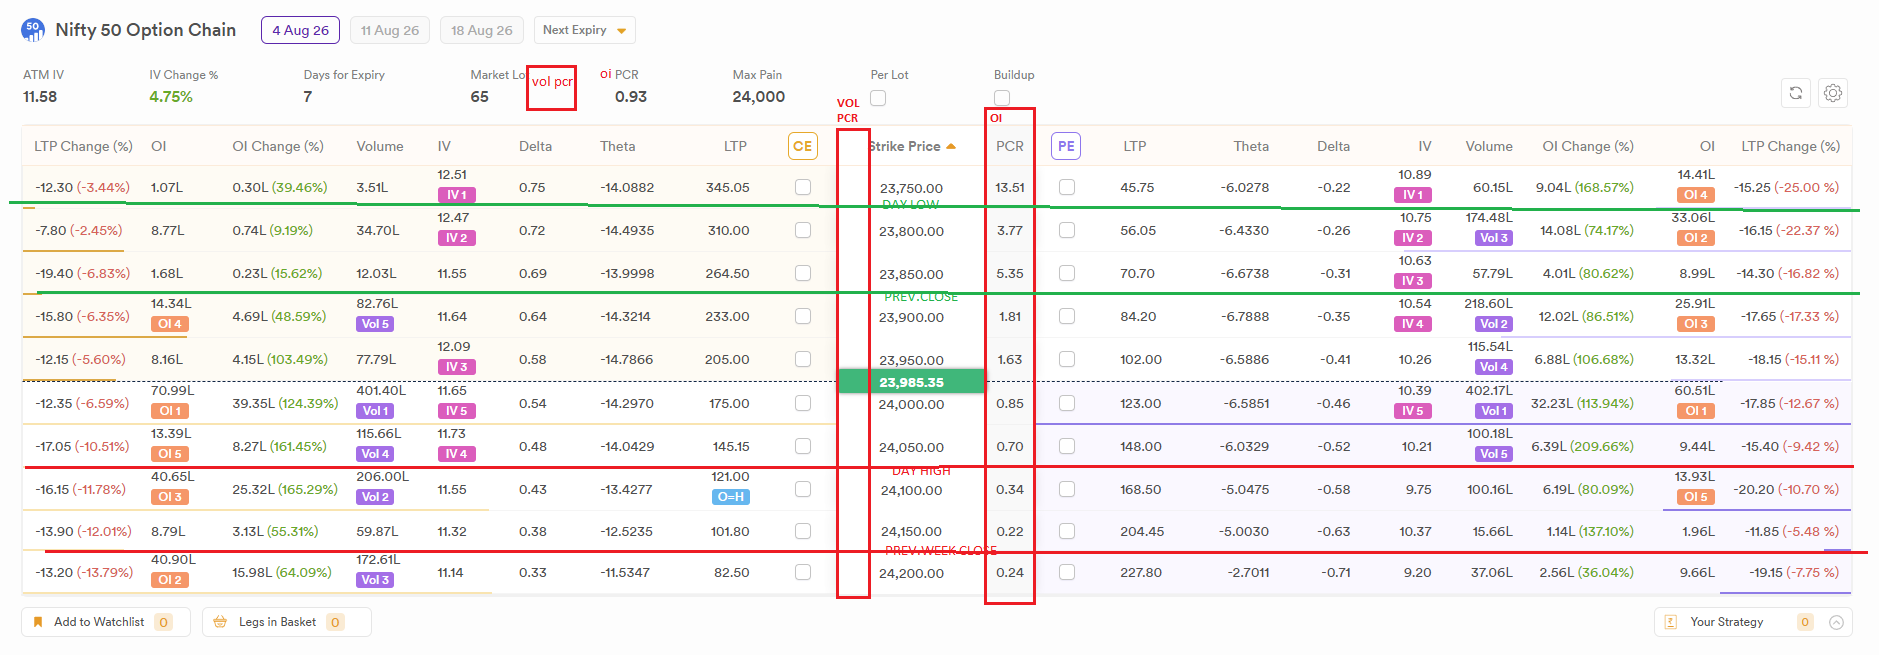Tick the put checkbox for 24,000 strike
1879x655 pixels.
coord(1067,403)
